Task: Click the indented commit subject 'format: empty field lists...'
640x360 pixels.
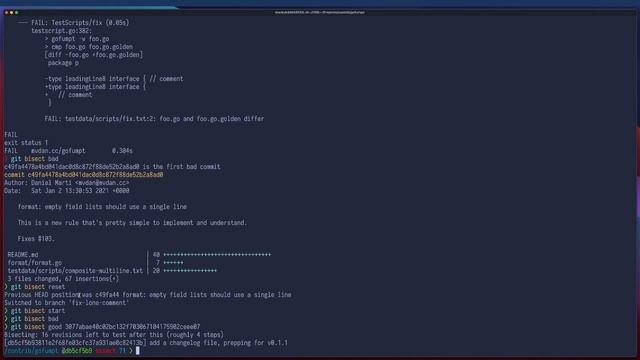Action: (102, 207)
